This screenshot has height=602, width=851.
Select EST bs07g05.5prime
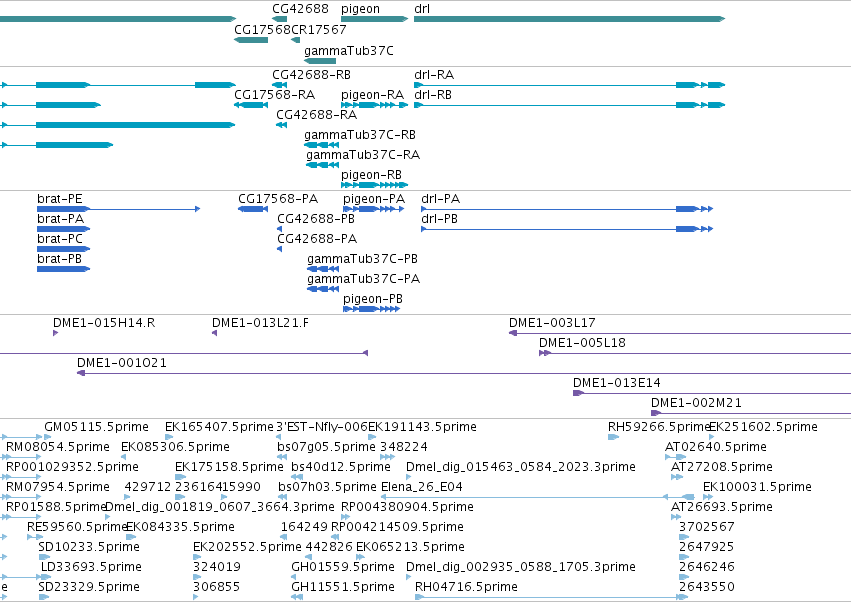point(326,447)
